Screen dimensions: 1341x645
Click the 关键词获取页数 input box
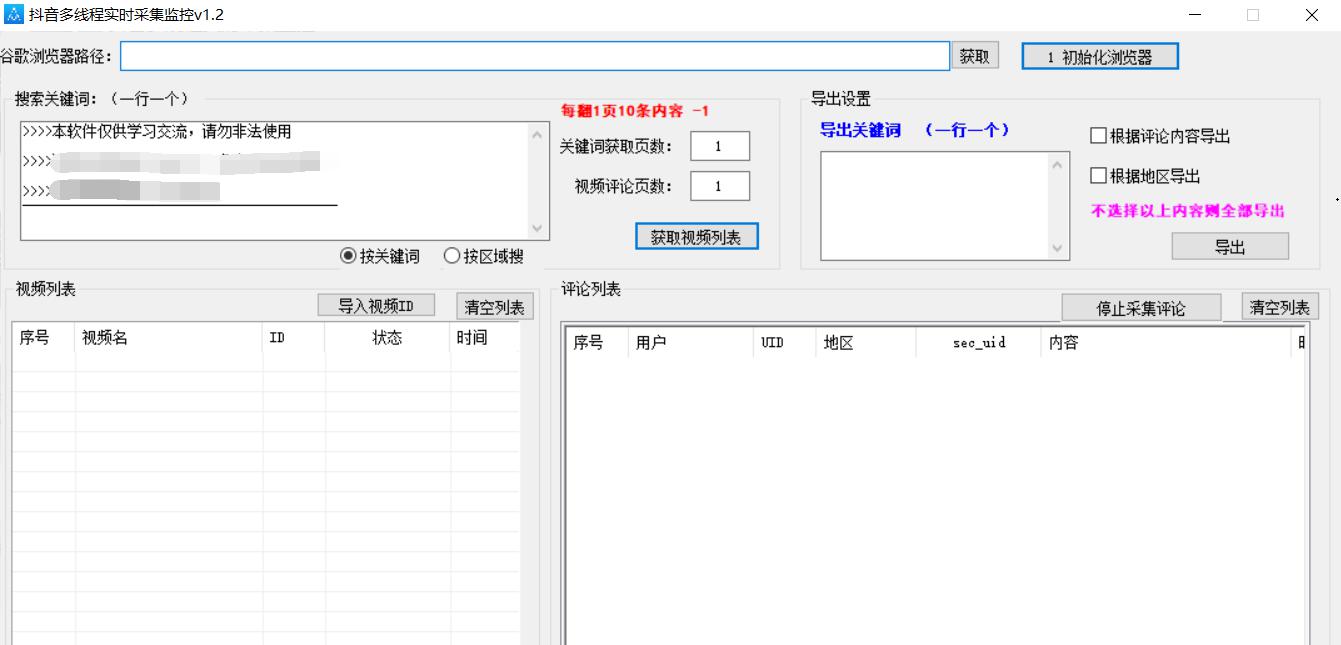pos(719,146)
